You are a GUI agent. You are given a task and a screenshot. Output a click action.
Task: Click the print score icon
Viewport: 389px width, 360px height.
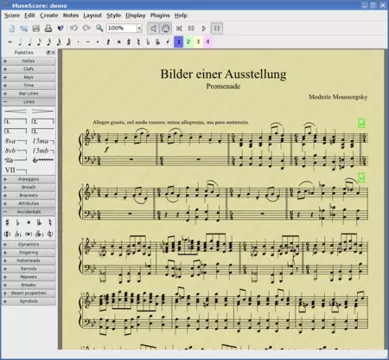click(48, 28)
